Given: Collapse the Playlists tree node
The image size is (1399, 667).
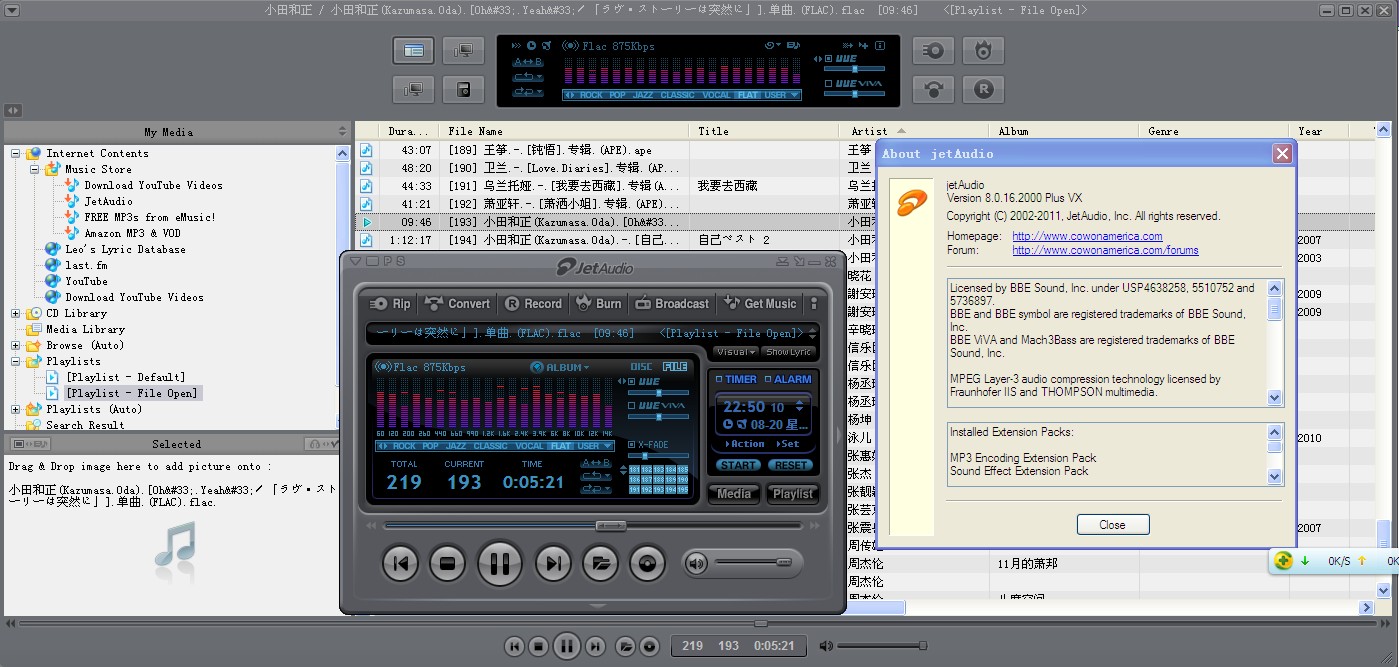Looking at the screenshot, I should coord(16,361).
